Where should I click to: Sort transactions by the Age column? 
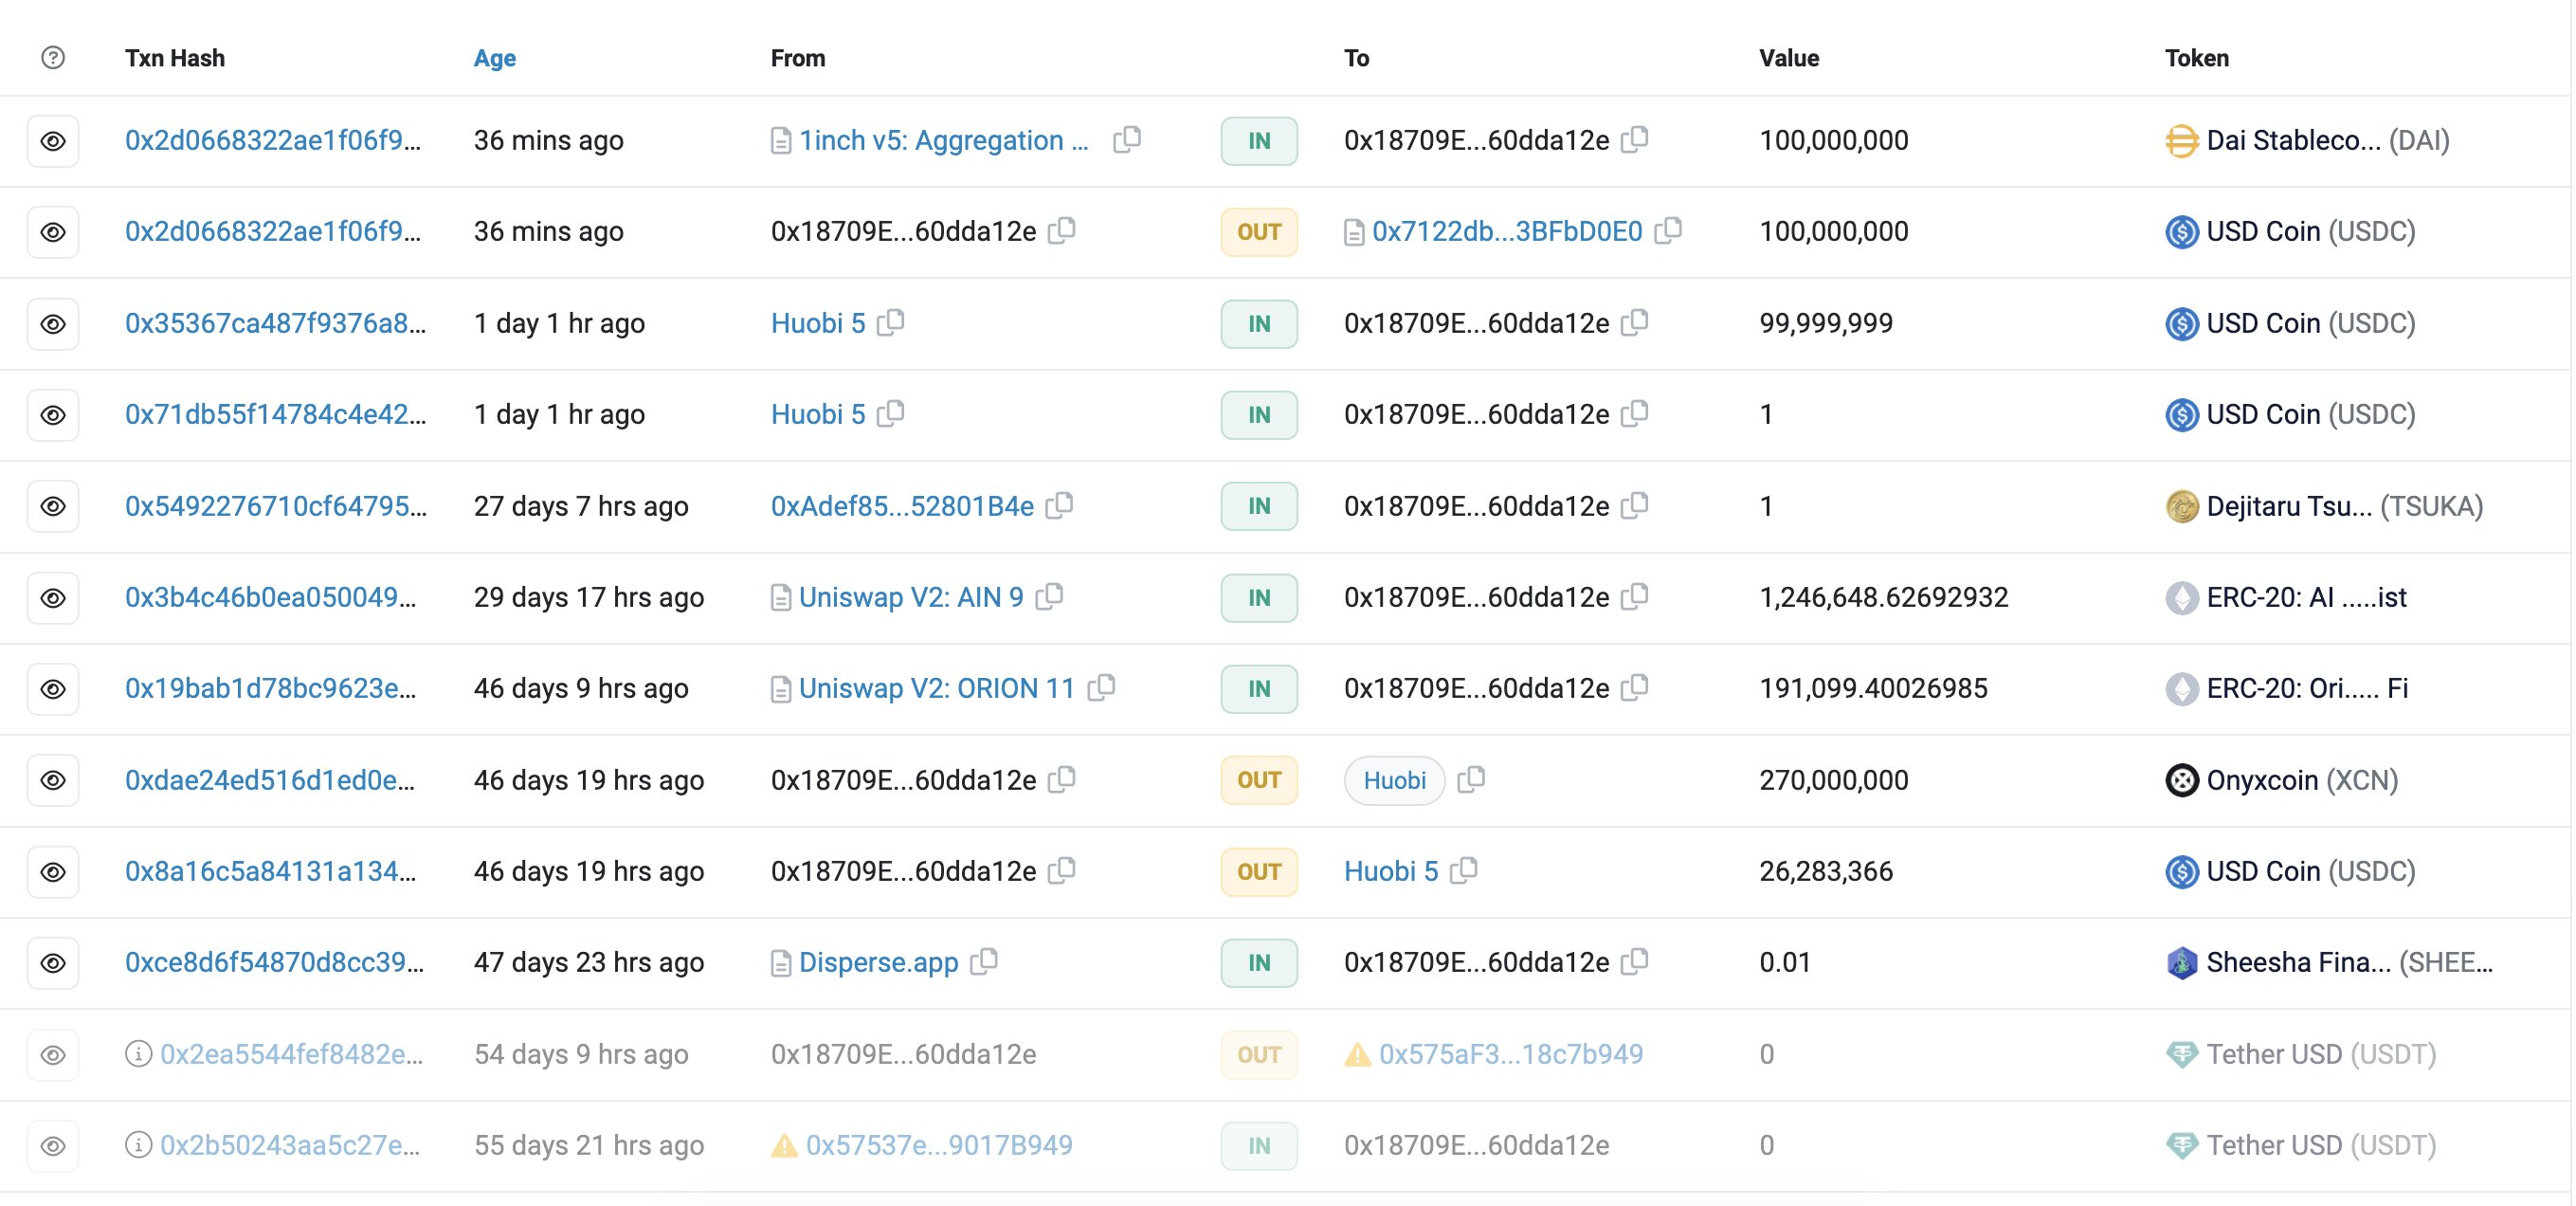pos(494,58)
